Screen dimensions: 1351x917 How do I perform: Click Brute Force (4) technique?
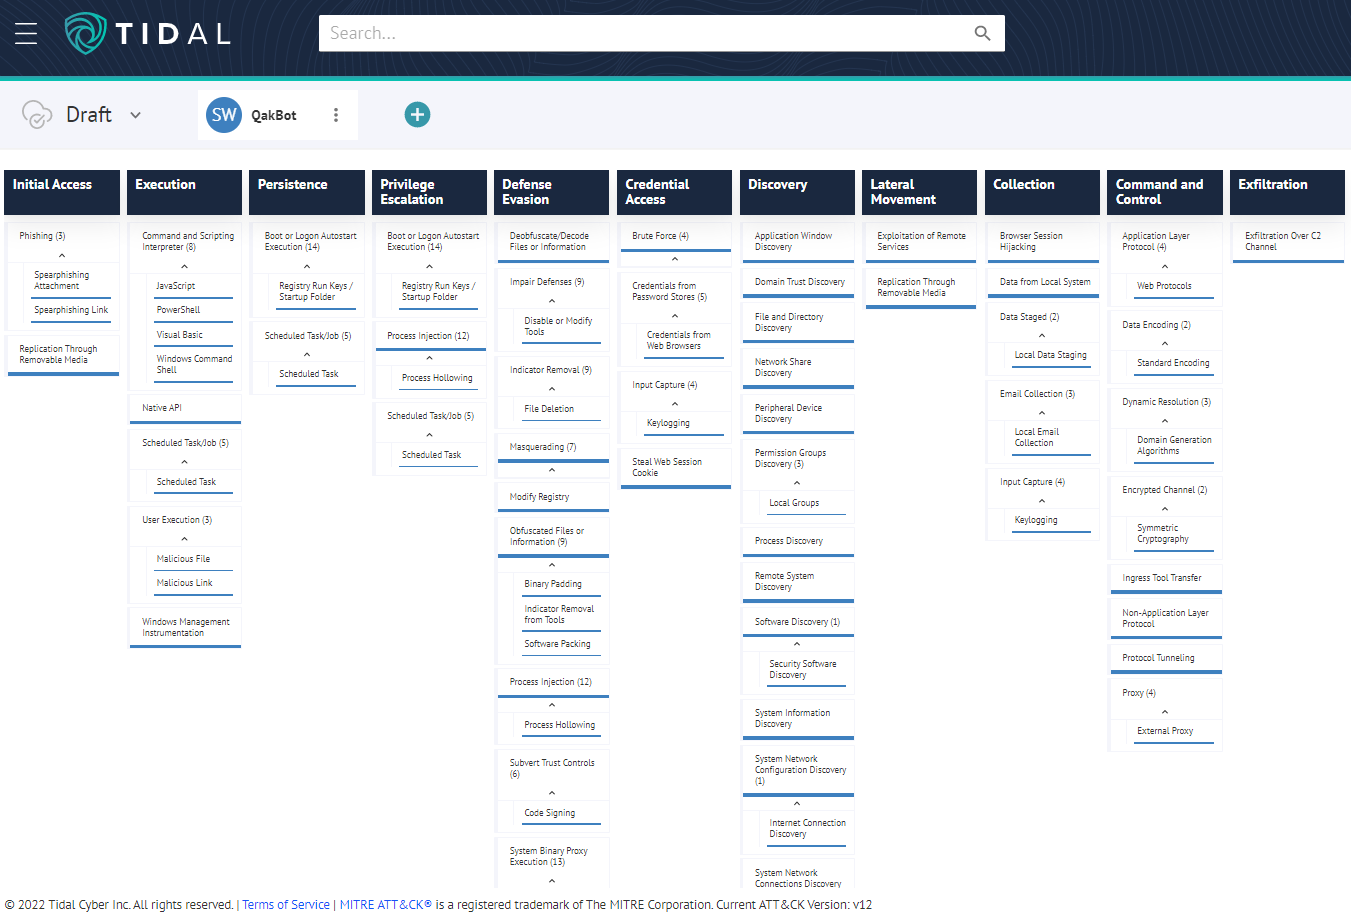[675, 237]
